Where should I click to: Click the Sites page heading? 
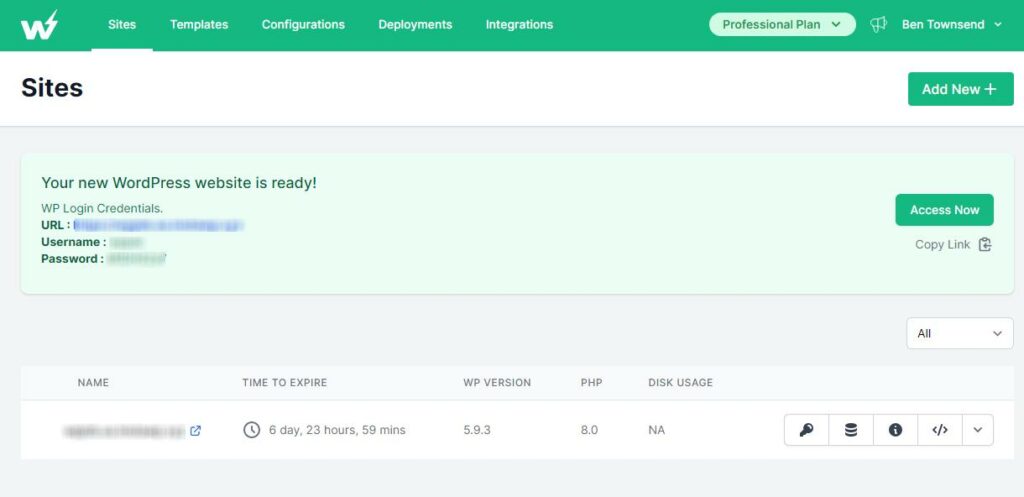click(x=52, y=88)
